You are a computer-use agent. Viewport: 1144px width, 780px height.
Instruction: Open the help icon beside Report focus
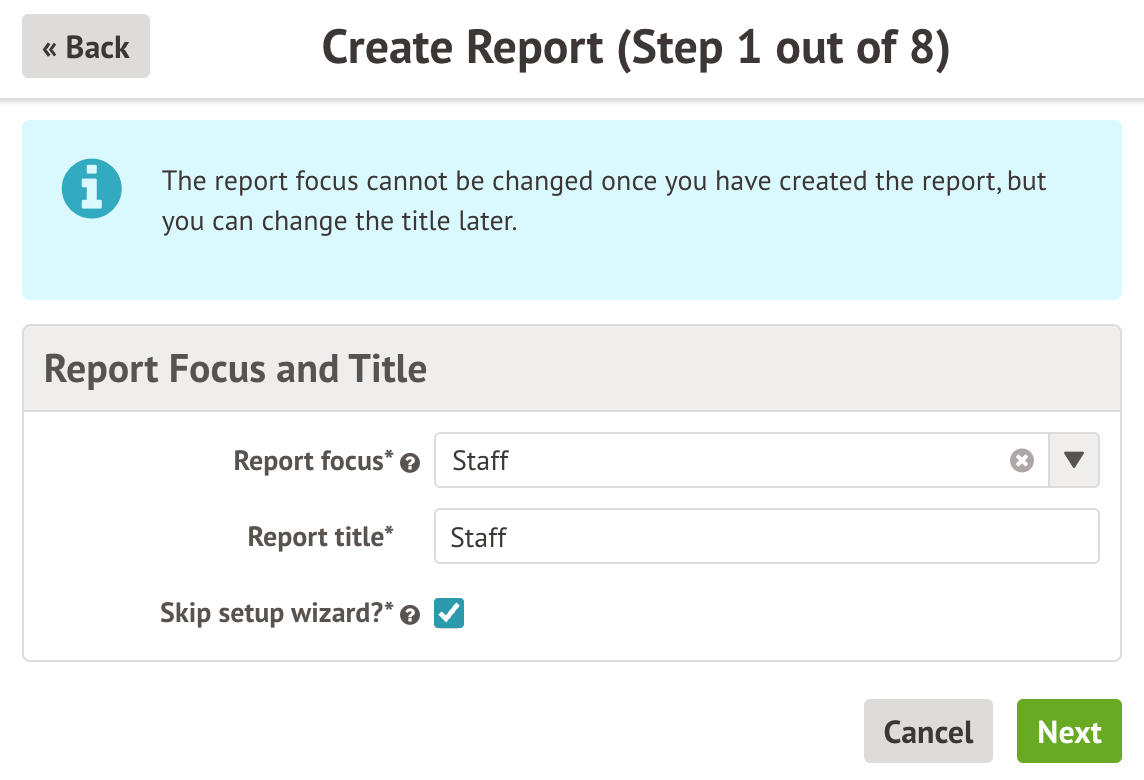coord(409,463)
